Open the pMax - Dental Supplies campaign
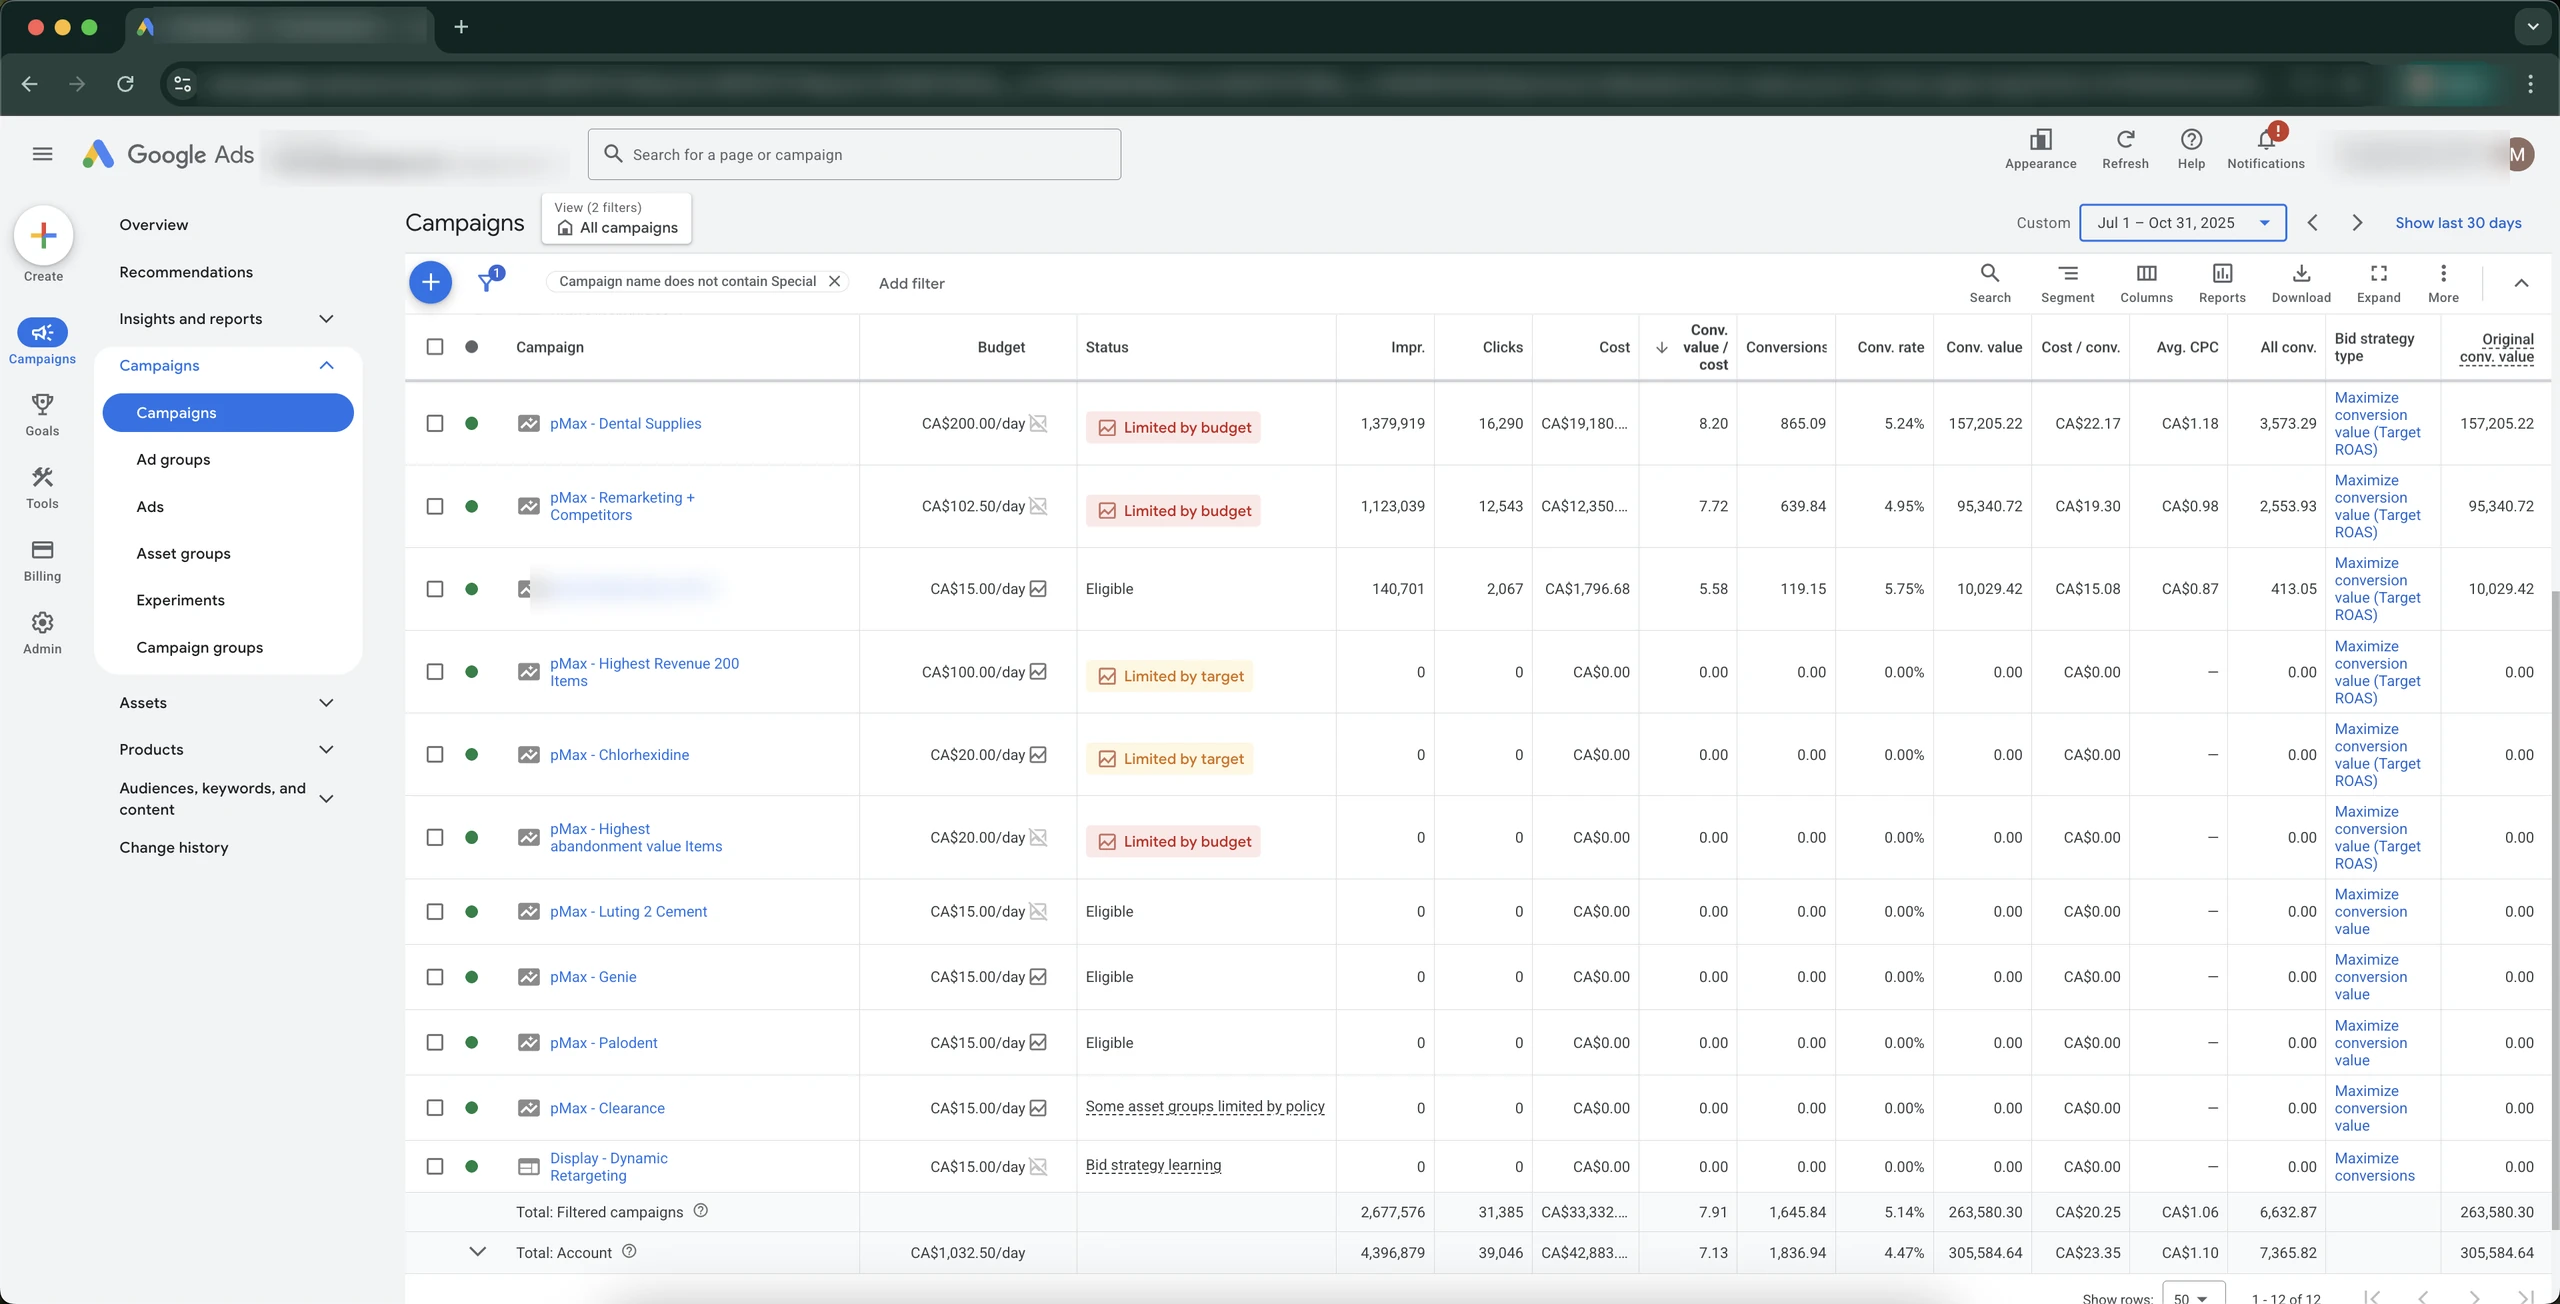The image size is (2560, 1304). point(626,424)
